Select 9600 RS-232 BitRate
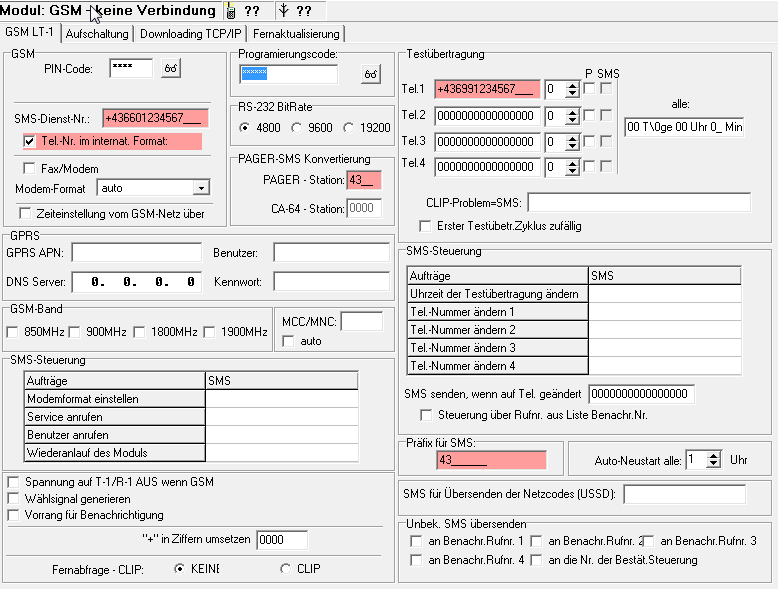Image resolution: width=778 pixels, height=589 pixels. 297,128
